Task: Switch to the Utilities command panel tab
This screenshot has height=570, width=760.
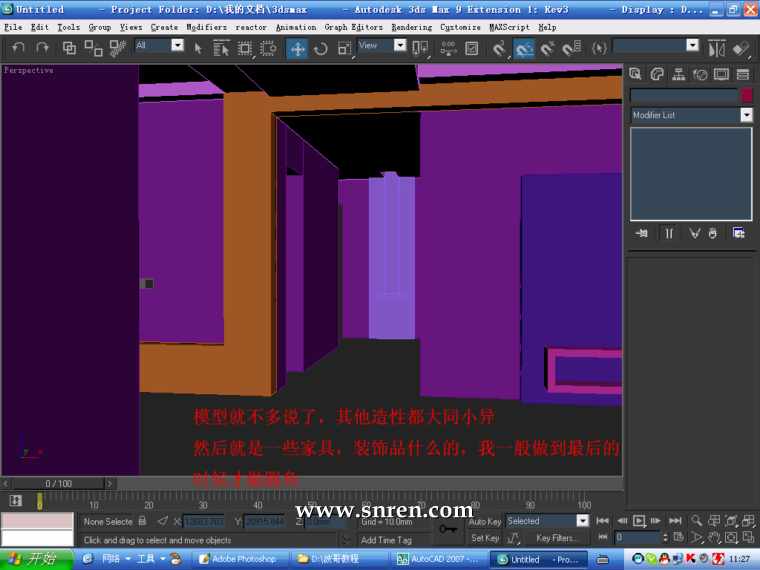Action: coord(743,74)
